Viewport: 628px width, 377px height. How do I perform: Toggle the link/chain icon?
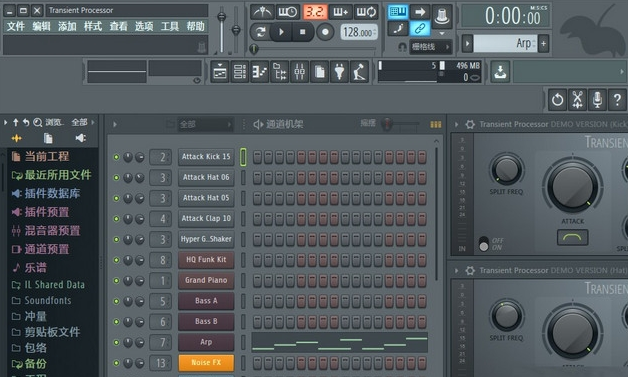(x=419, y=28)
